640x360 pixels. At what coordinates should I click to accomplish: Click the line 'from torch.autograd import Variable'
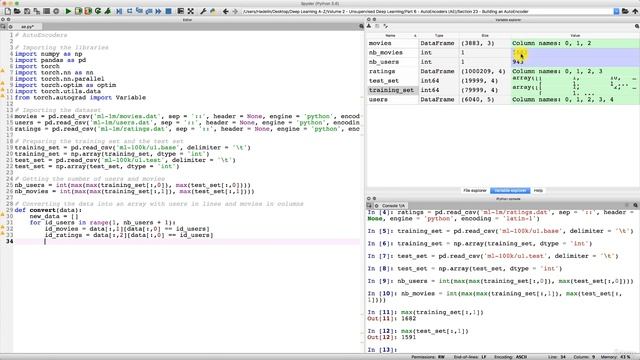pyautogui.click(x=80, y=98)
